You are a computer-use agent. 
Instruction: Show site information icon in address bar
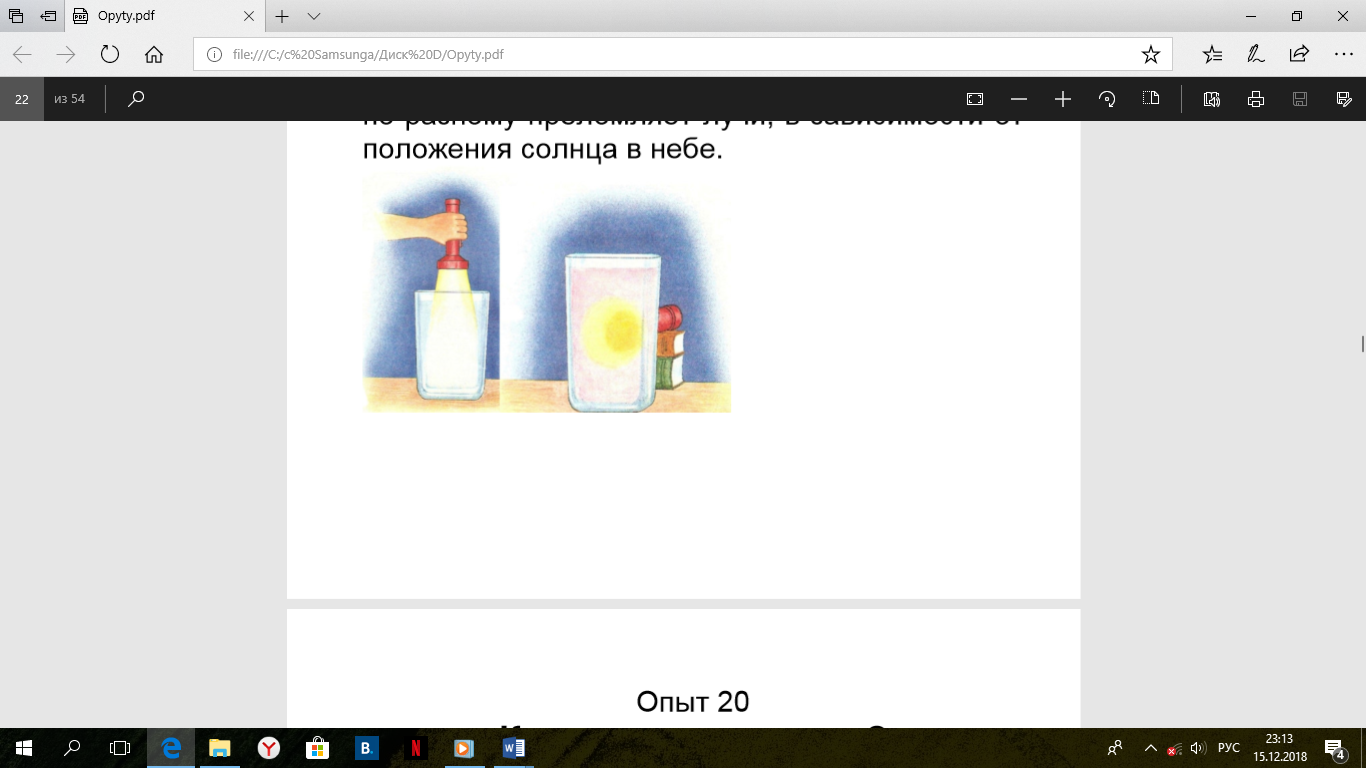[213, 54]
